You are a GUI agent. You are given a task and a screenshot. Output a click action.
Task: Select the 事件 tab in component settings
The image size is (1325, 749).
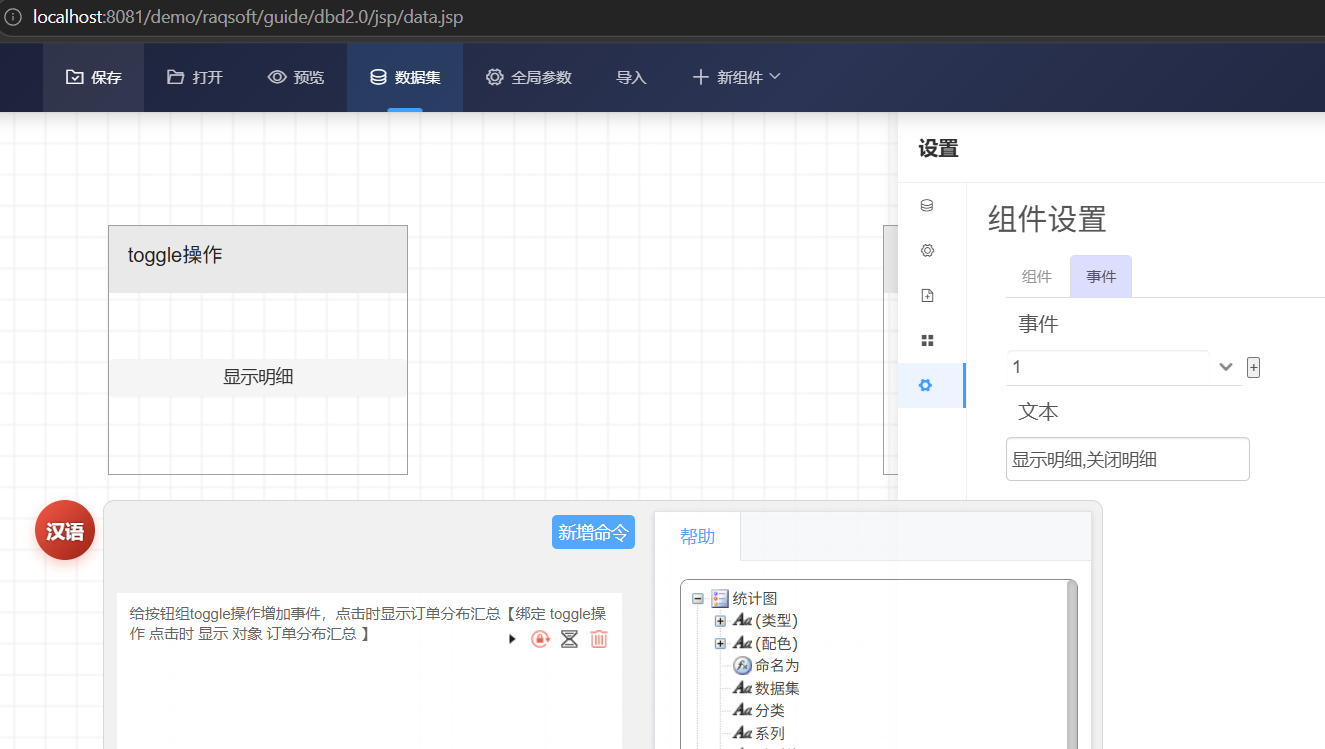click(1101, 277)
